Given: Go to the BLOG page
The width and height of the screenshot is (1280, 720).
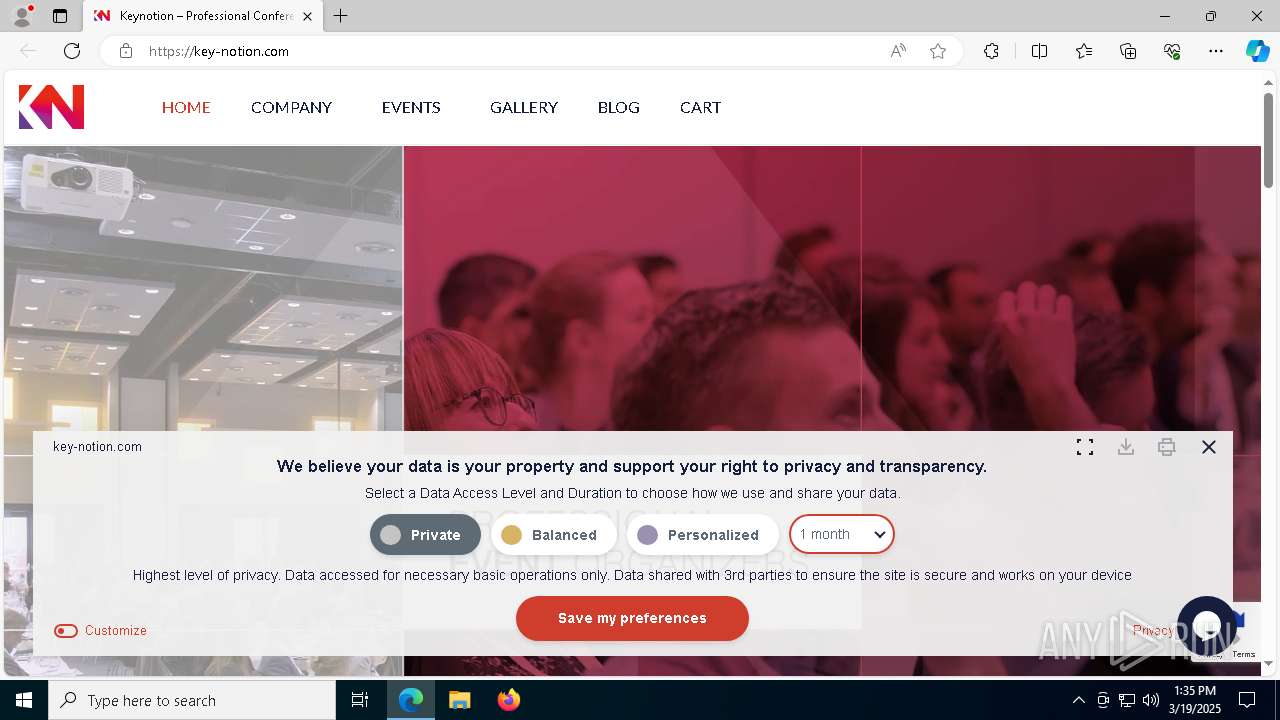Looking at the screenshot, I should [x=618, y=107].
